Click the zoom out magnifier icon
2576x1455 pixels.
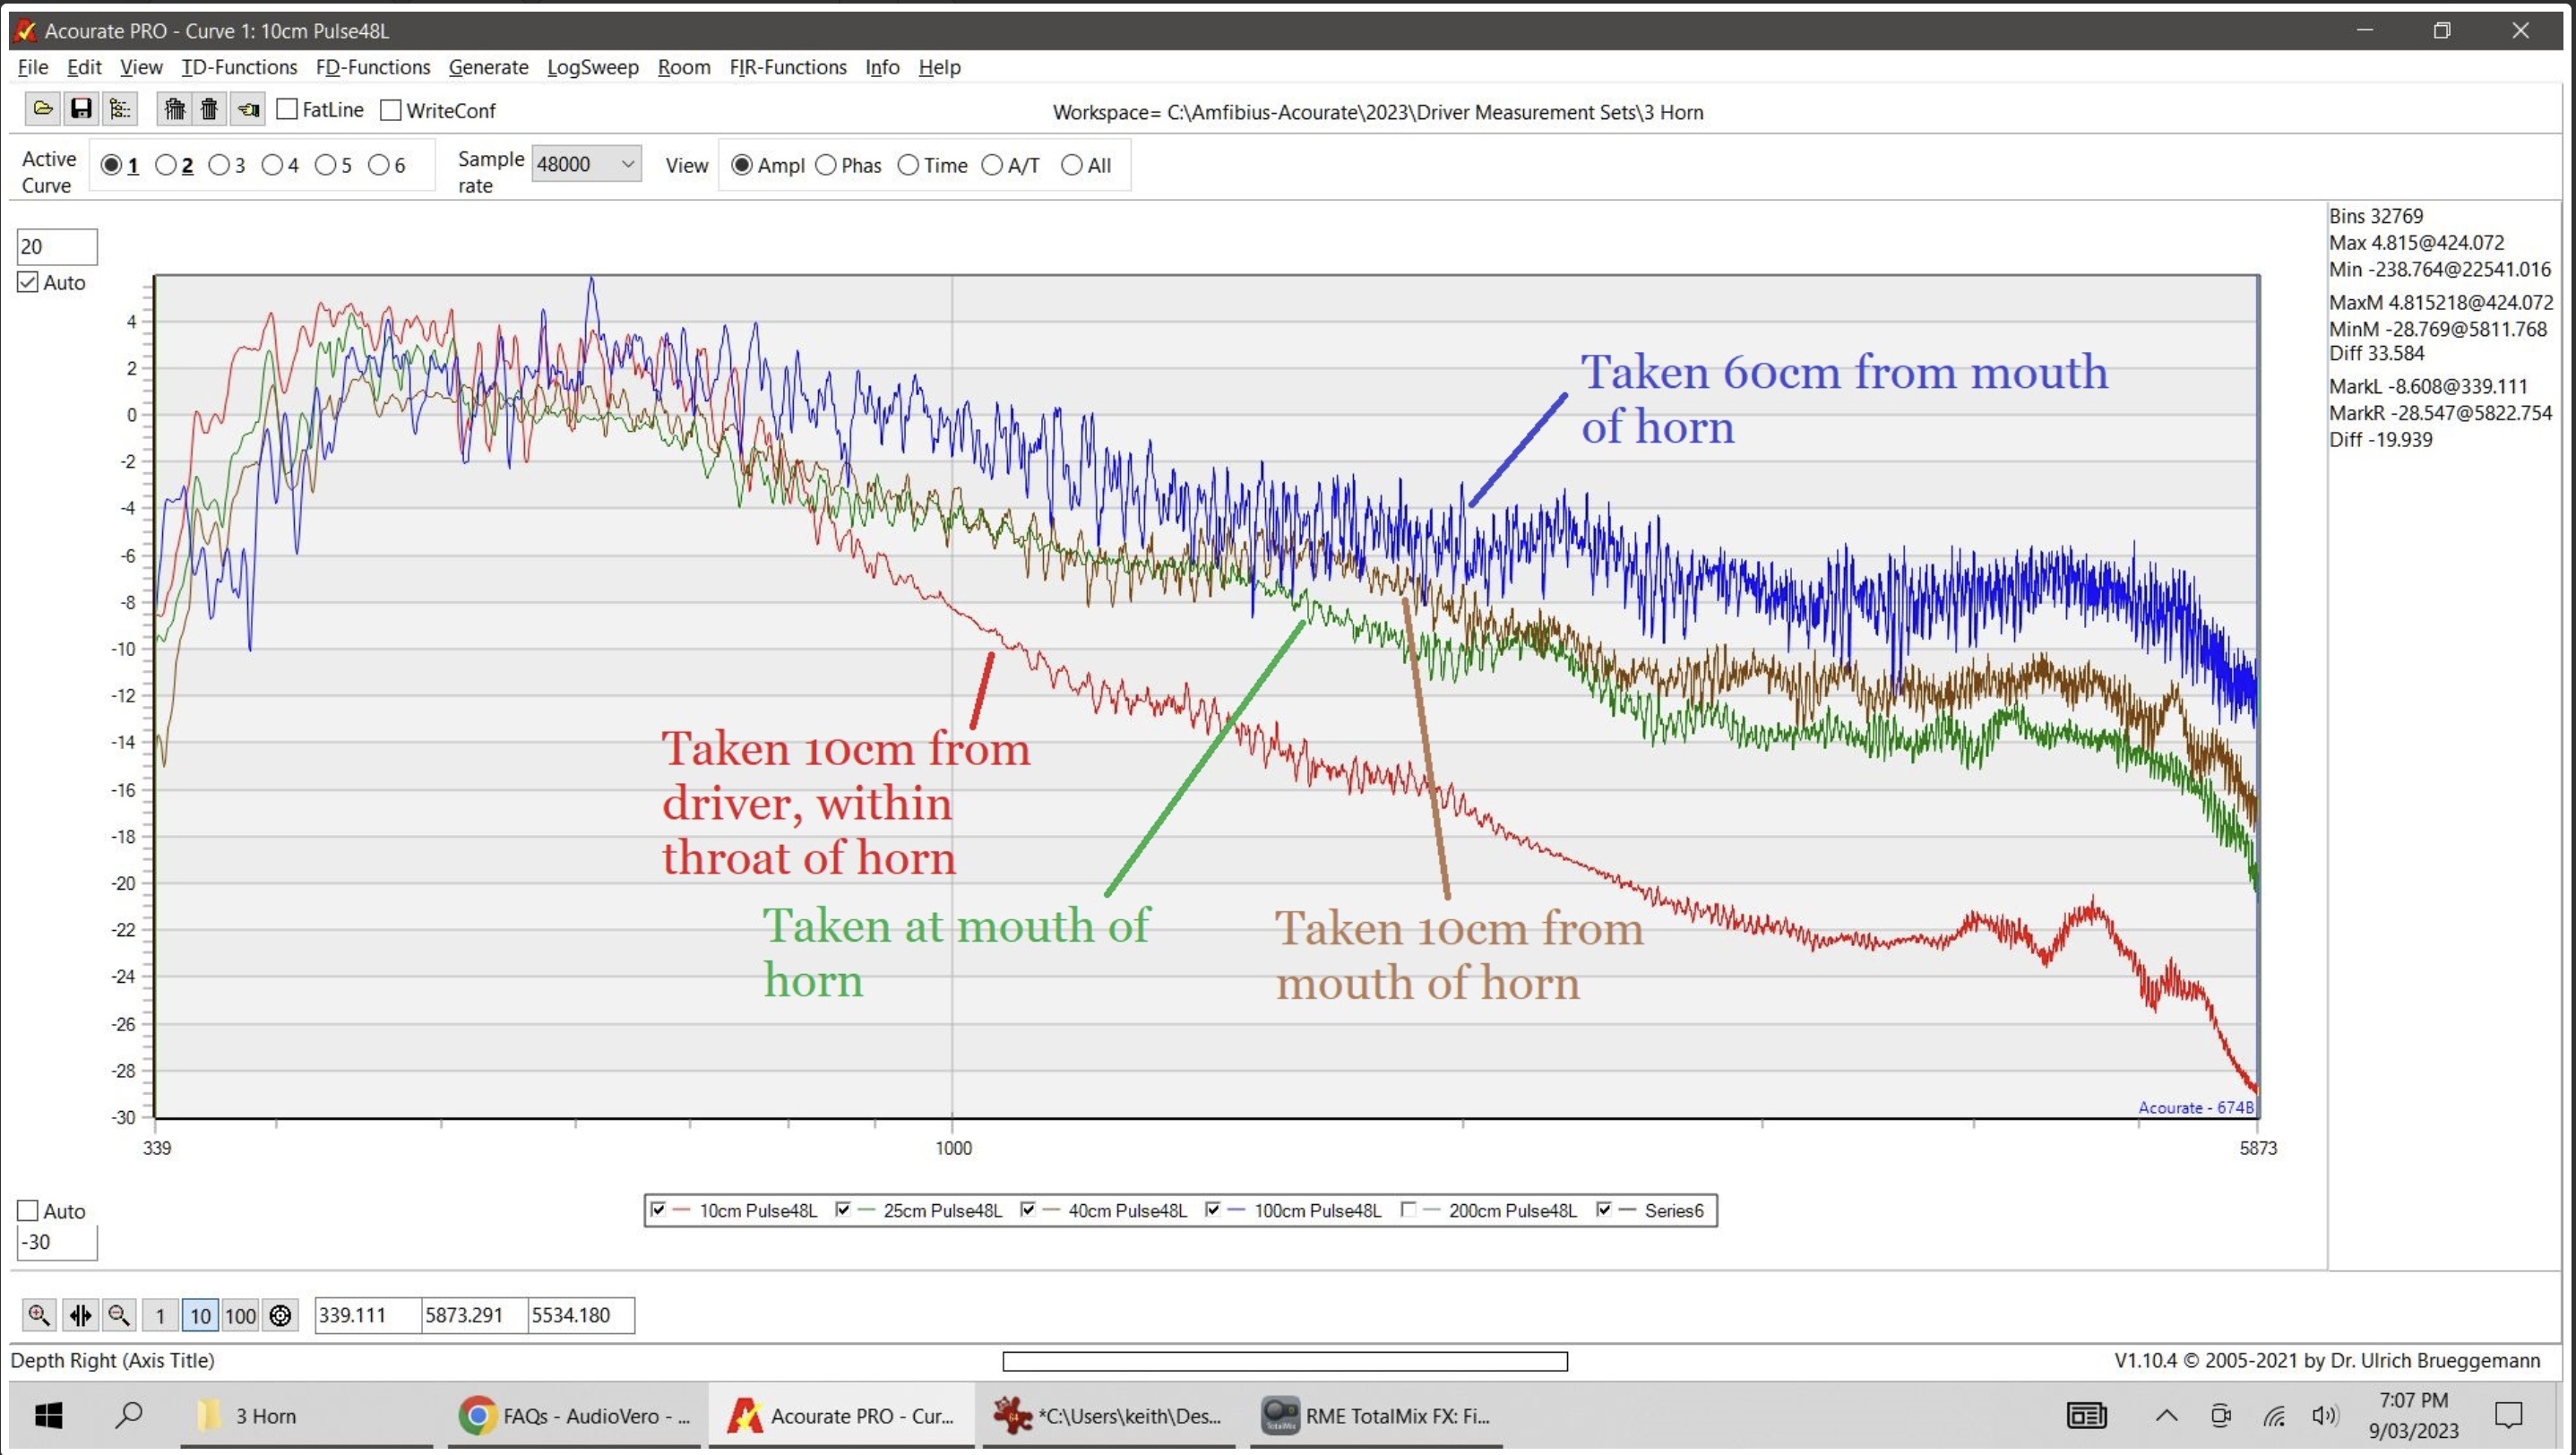coord(119,1315)
